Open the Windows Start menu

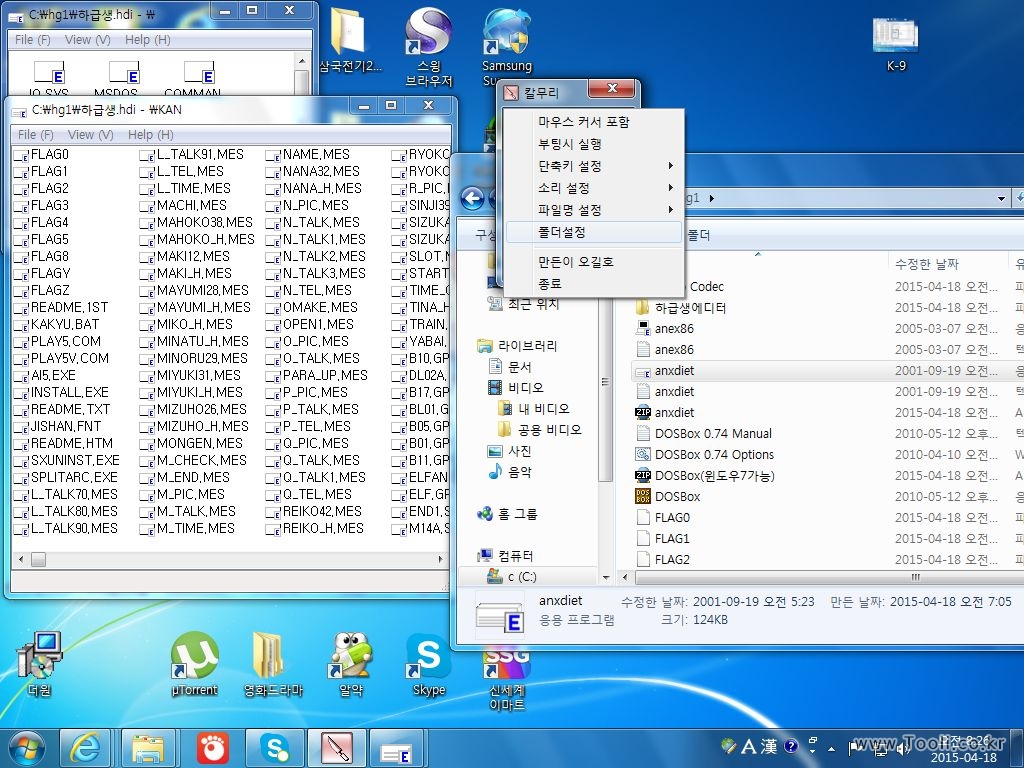coord(26,748)
